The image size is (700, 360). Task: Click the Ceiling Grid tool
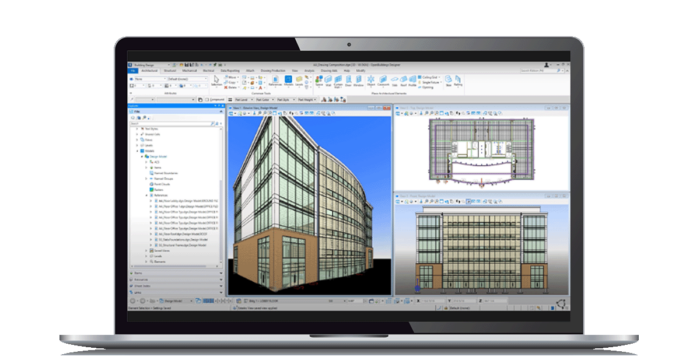[x=429, y=77]
